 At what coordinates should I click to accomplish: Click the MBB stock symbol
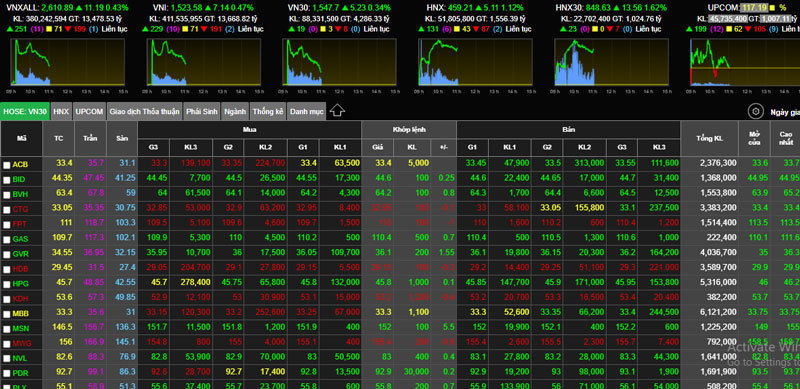tap(20, 313)
